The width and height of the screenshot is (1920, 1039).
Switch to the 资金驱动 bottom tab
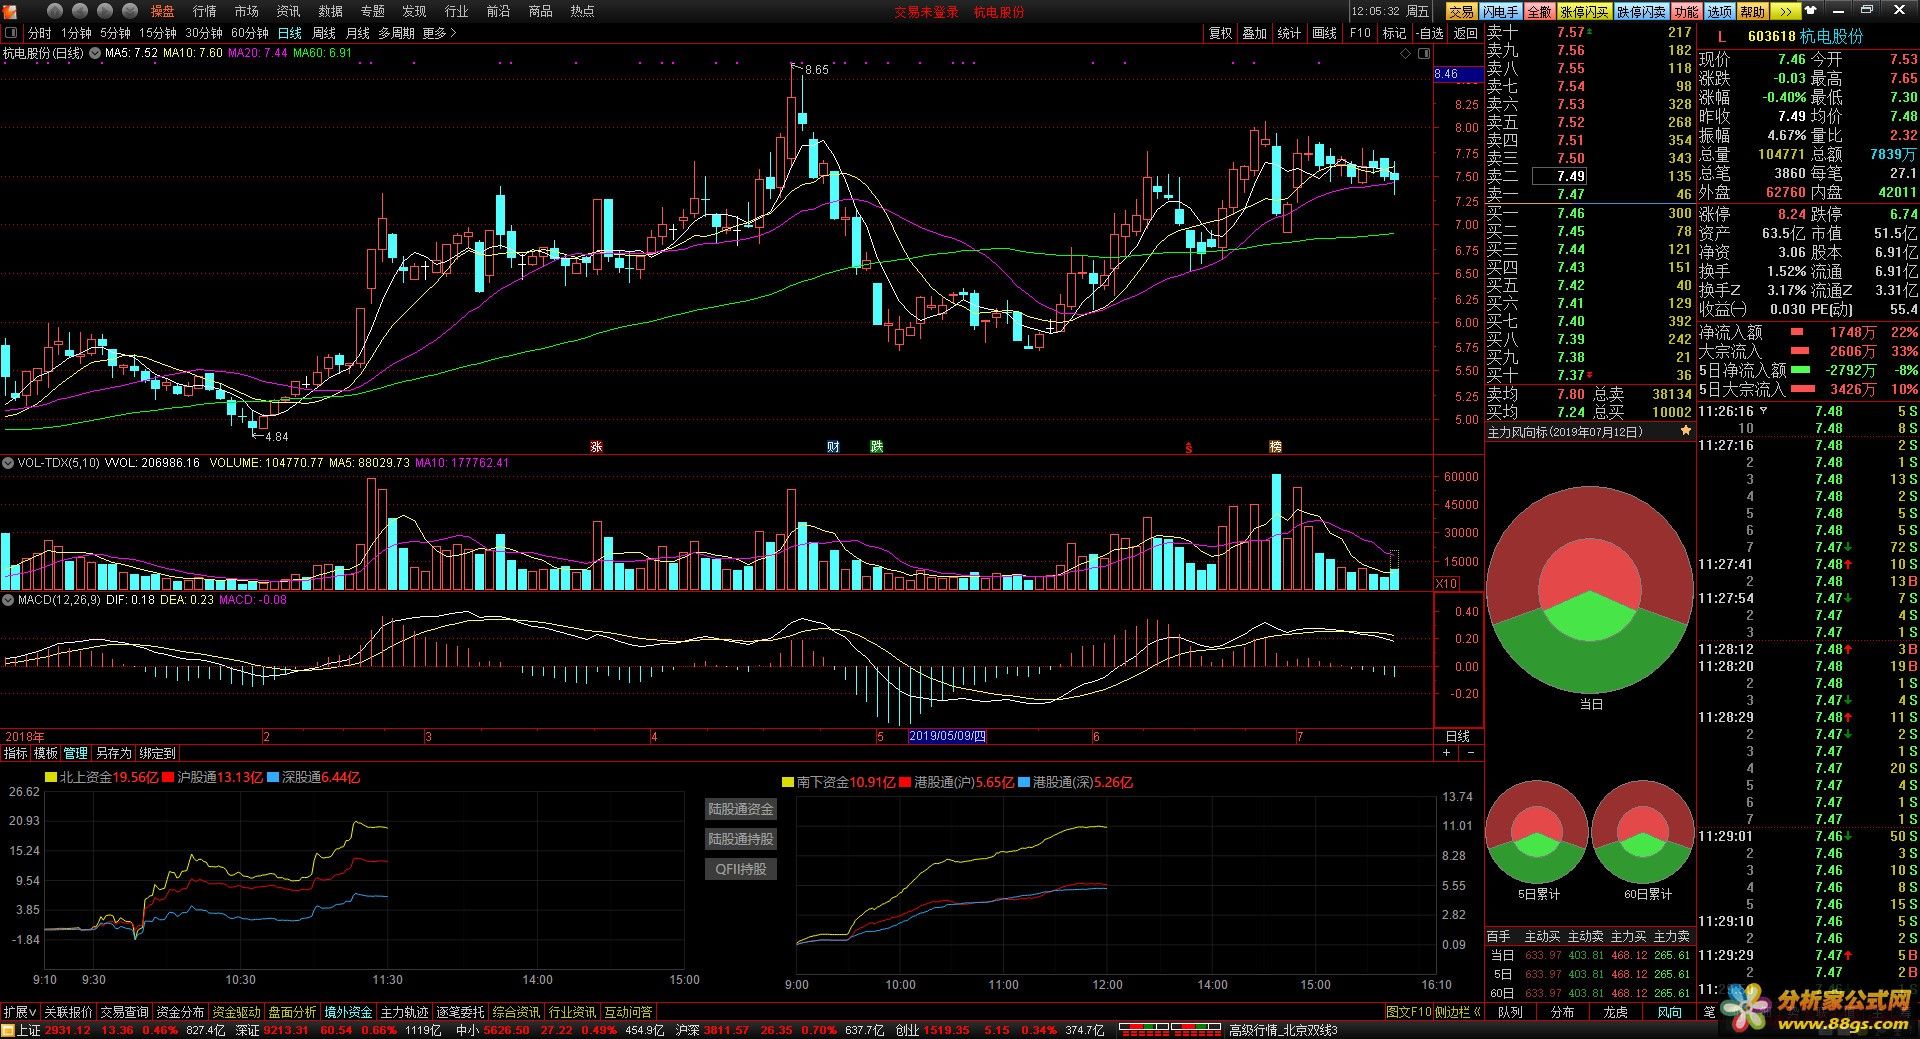tap(236, 1012)
